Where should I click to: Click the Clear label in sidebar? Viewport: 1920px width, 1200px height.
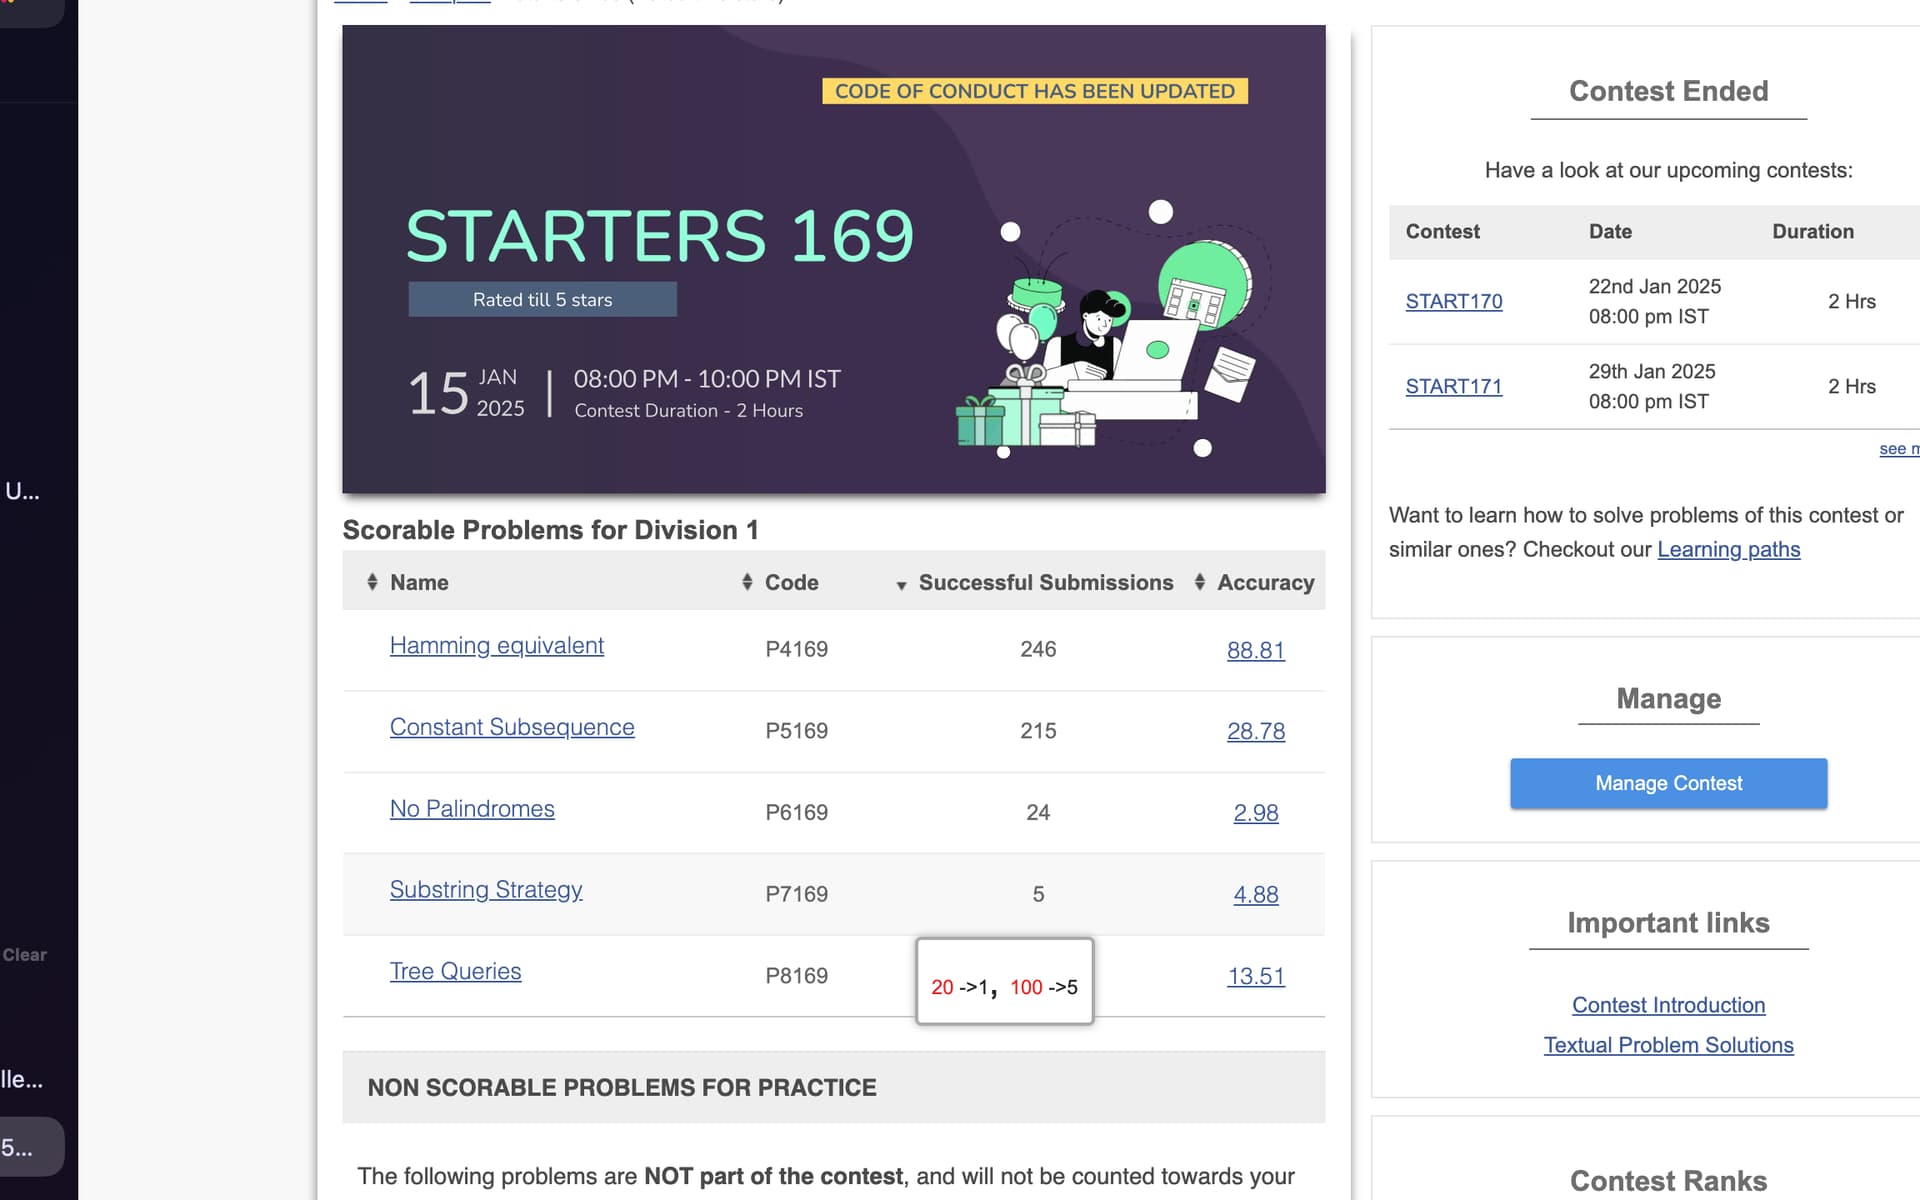(25, 955)
